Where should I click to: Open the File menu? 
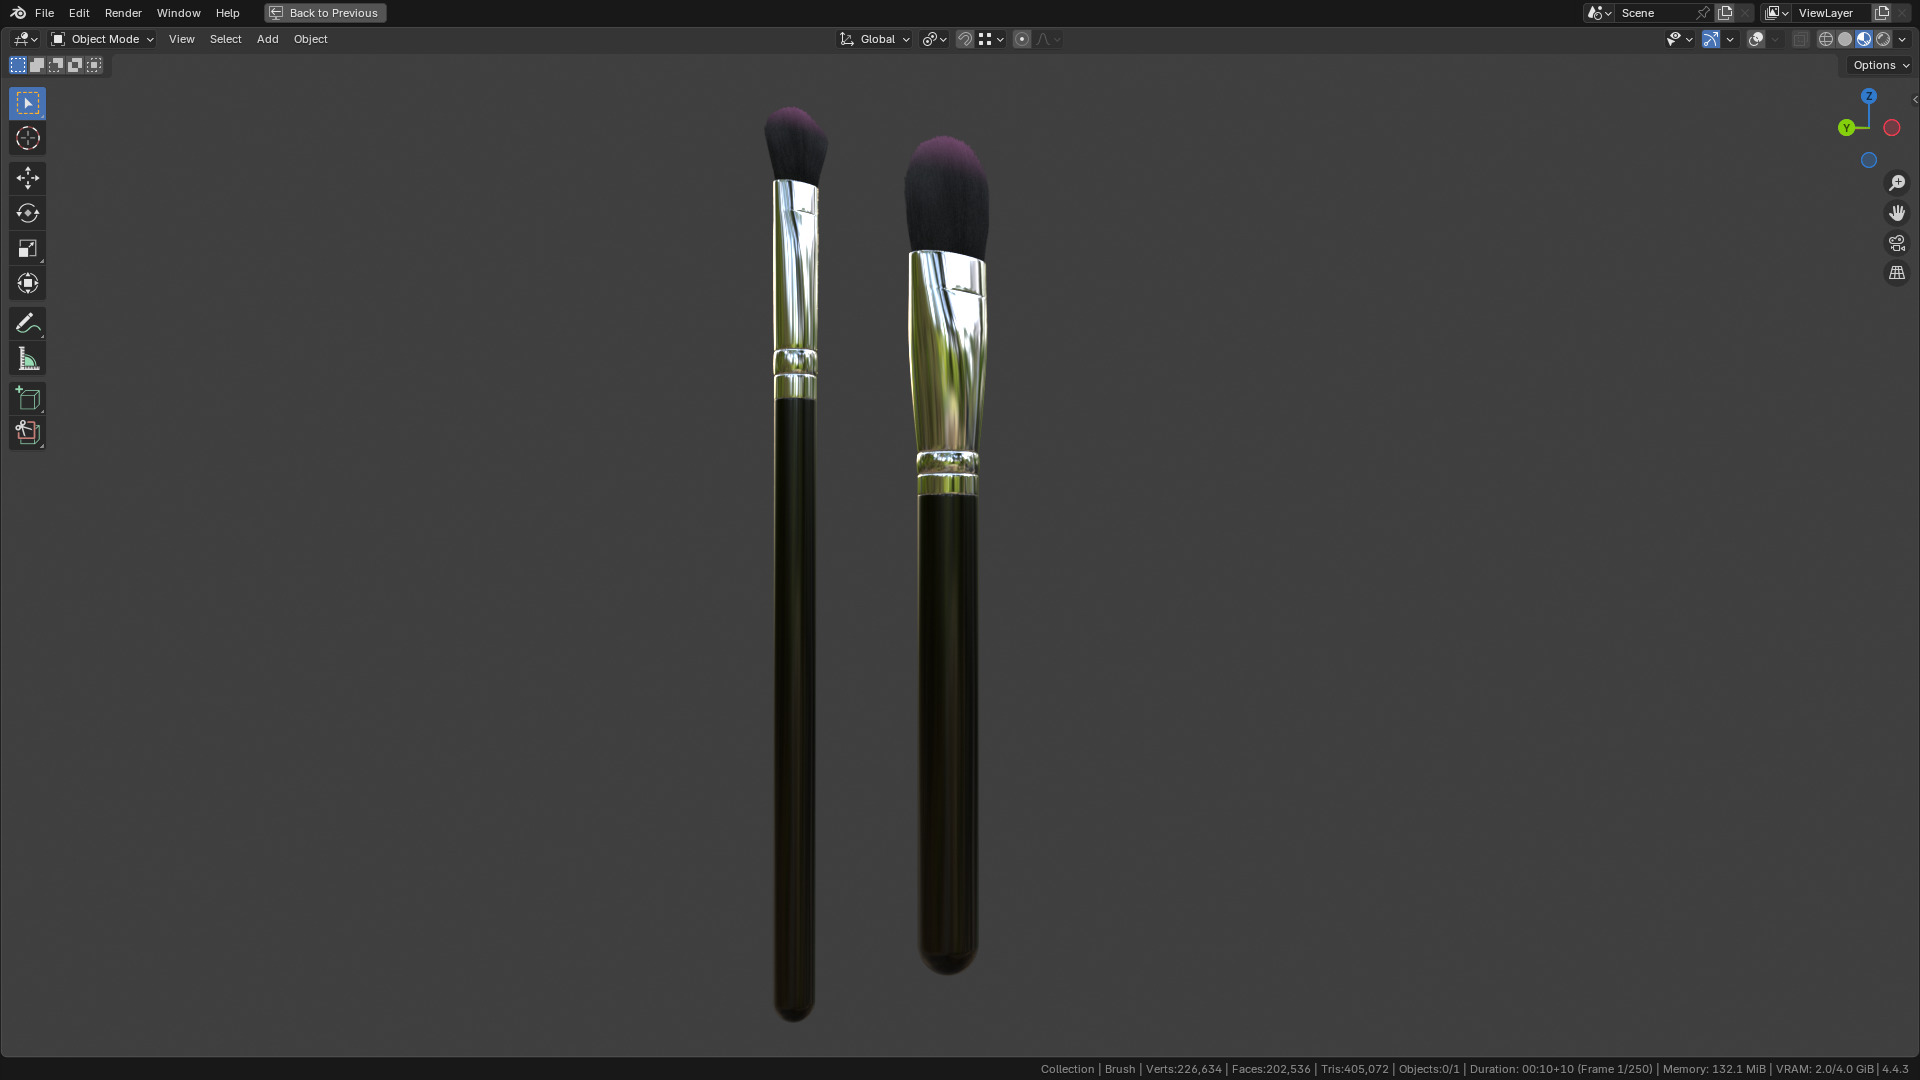point(44,13)
